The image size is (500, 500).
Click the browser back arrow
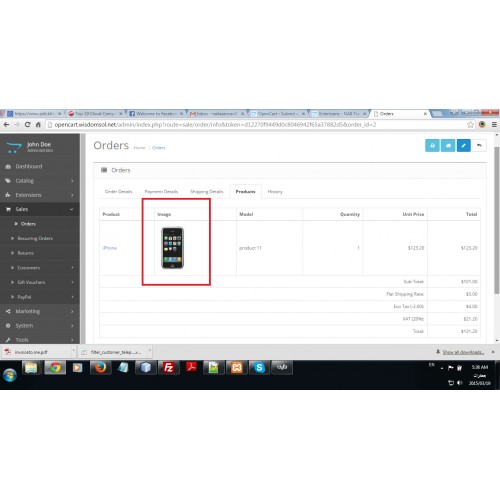(6, 124)
